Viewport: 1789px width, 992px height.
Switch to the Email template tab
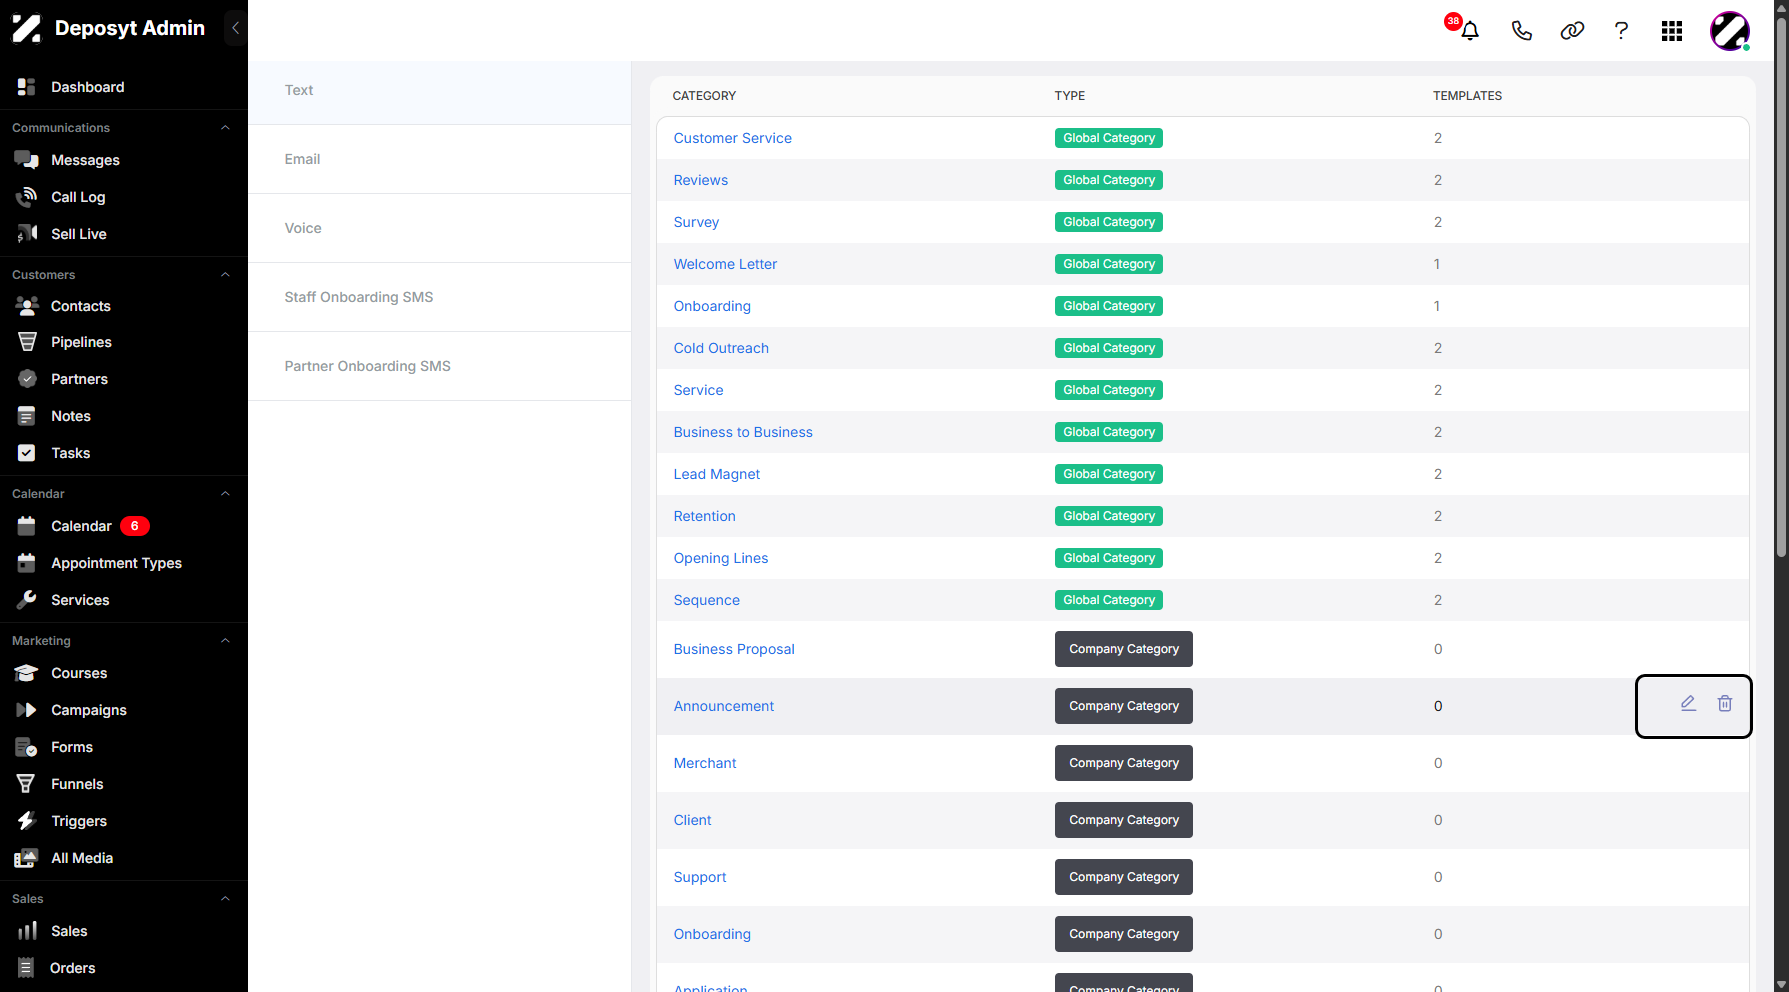tap(440, 159)
